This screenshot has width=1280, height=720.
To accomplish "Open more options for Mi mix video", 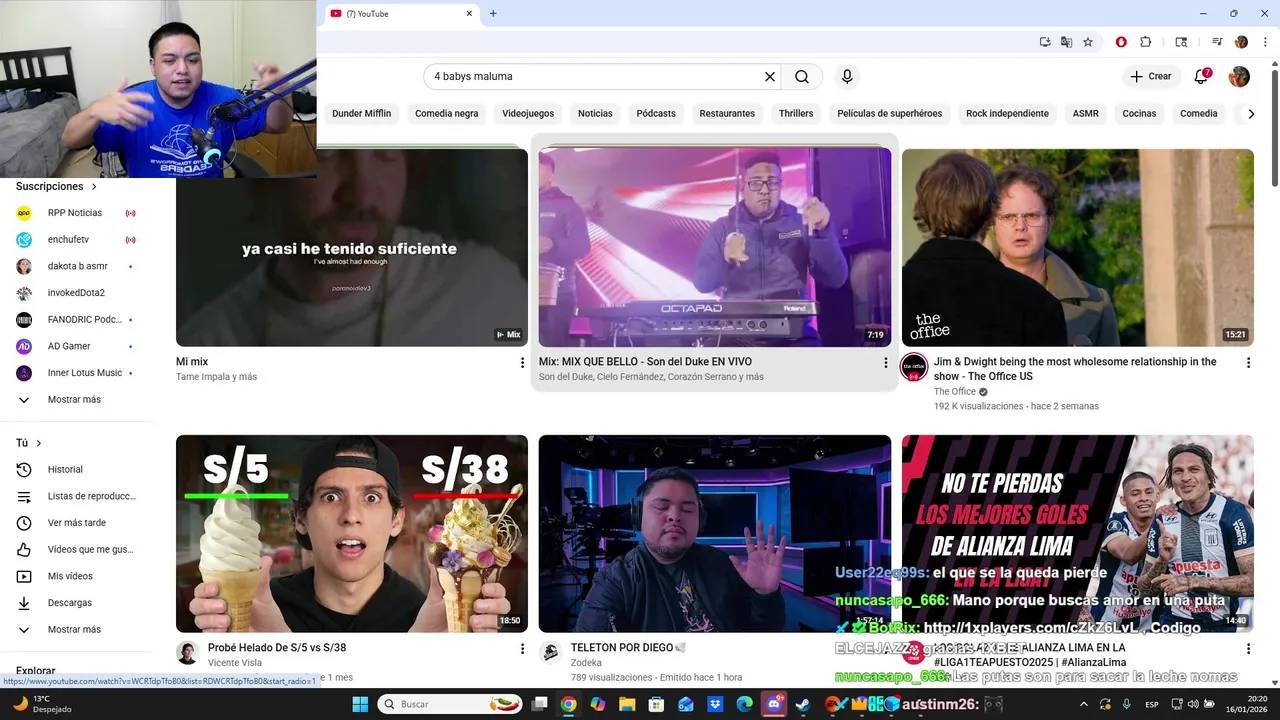I will coord(522,363).
